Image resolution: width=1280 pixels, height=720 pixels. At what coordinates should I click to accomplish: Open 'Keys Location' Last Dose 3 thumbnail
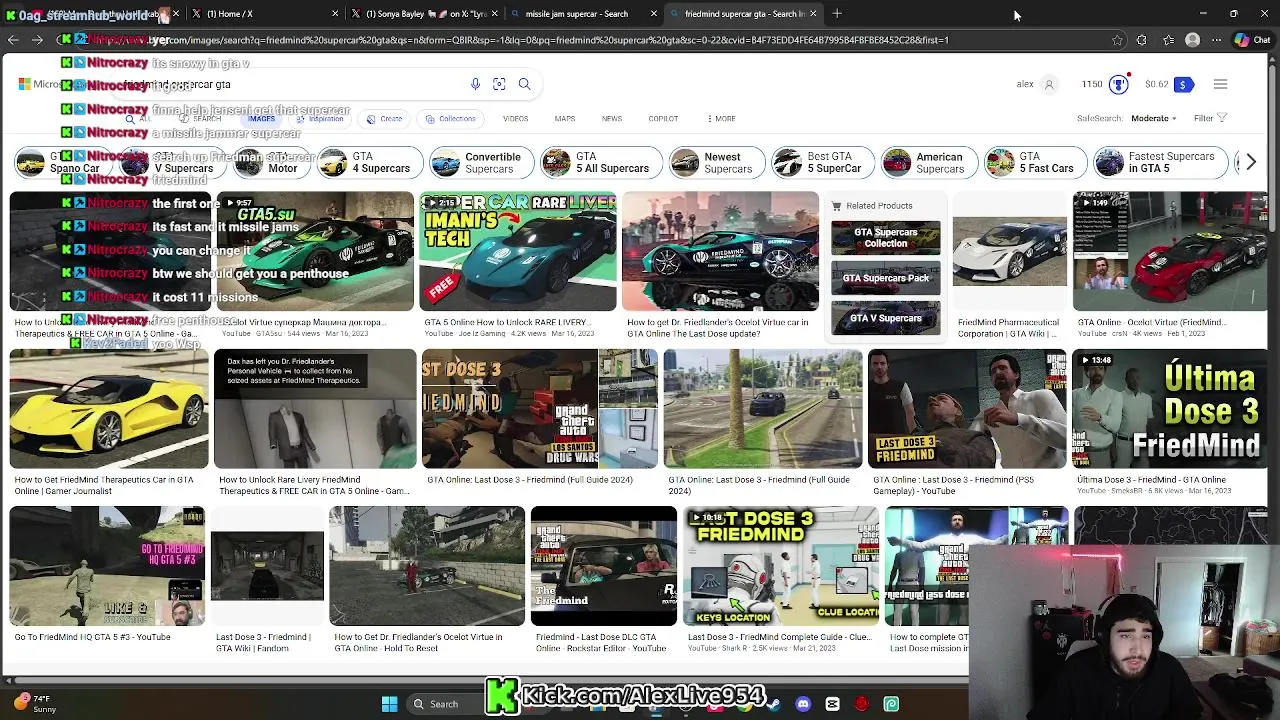(x=781, y=566)
